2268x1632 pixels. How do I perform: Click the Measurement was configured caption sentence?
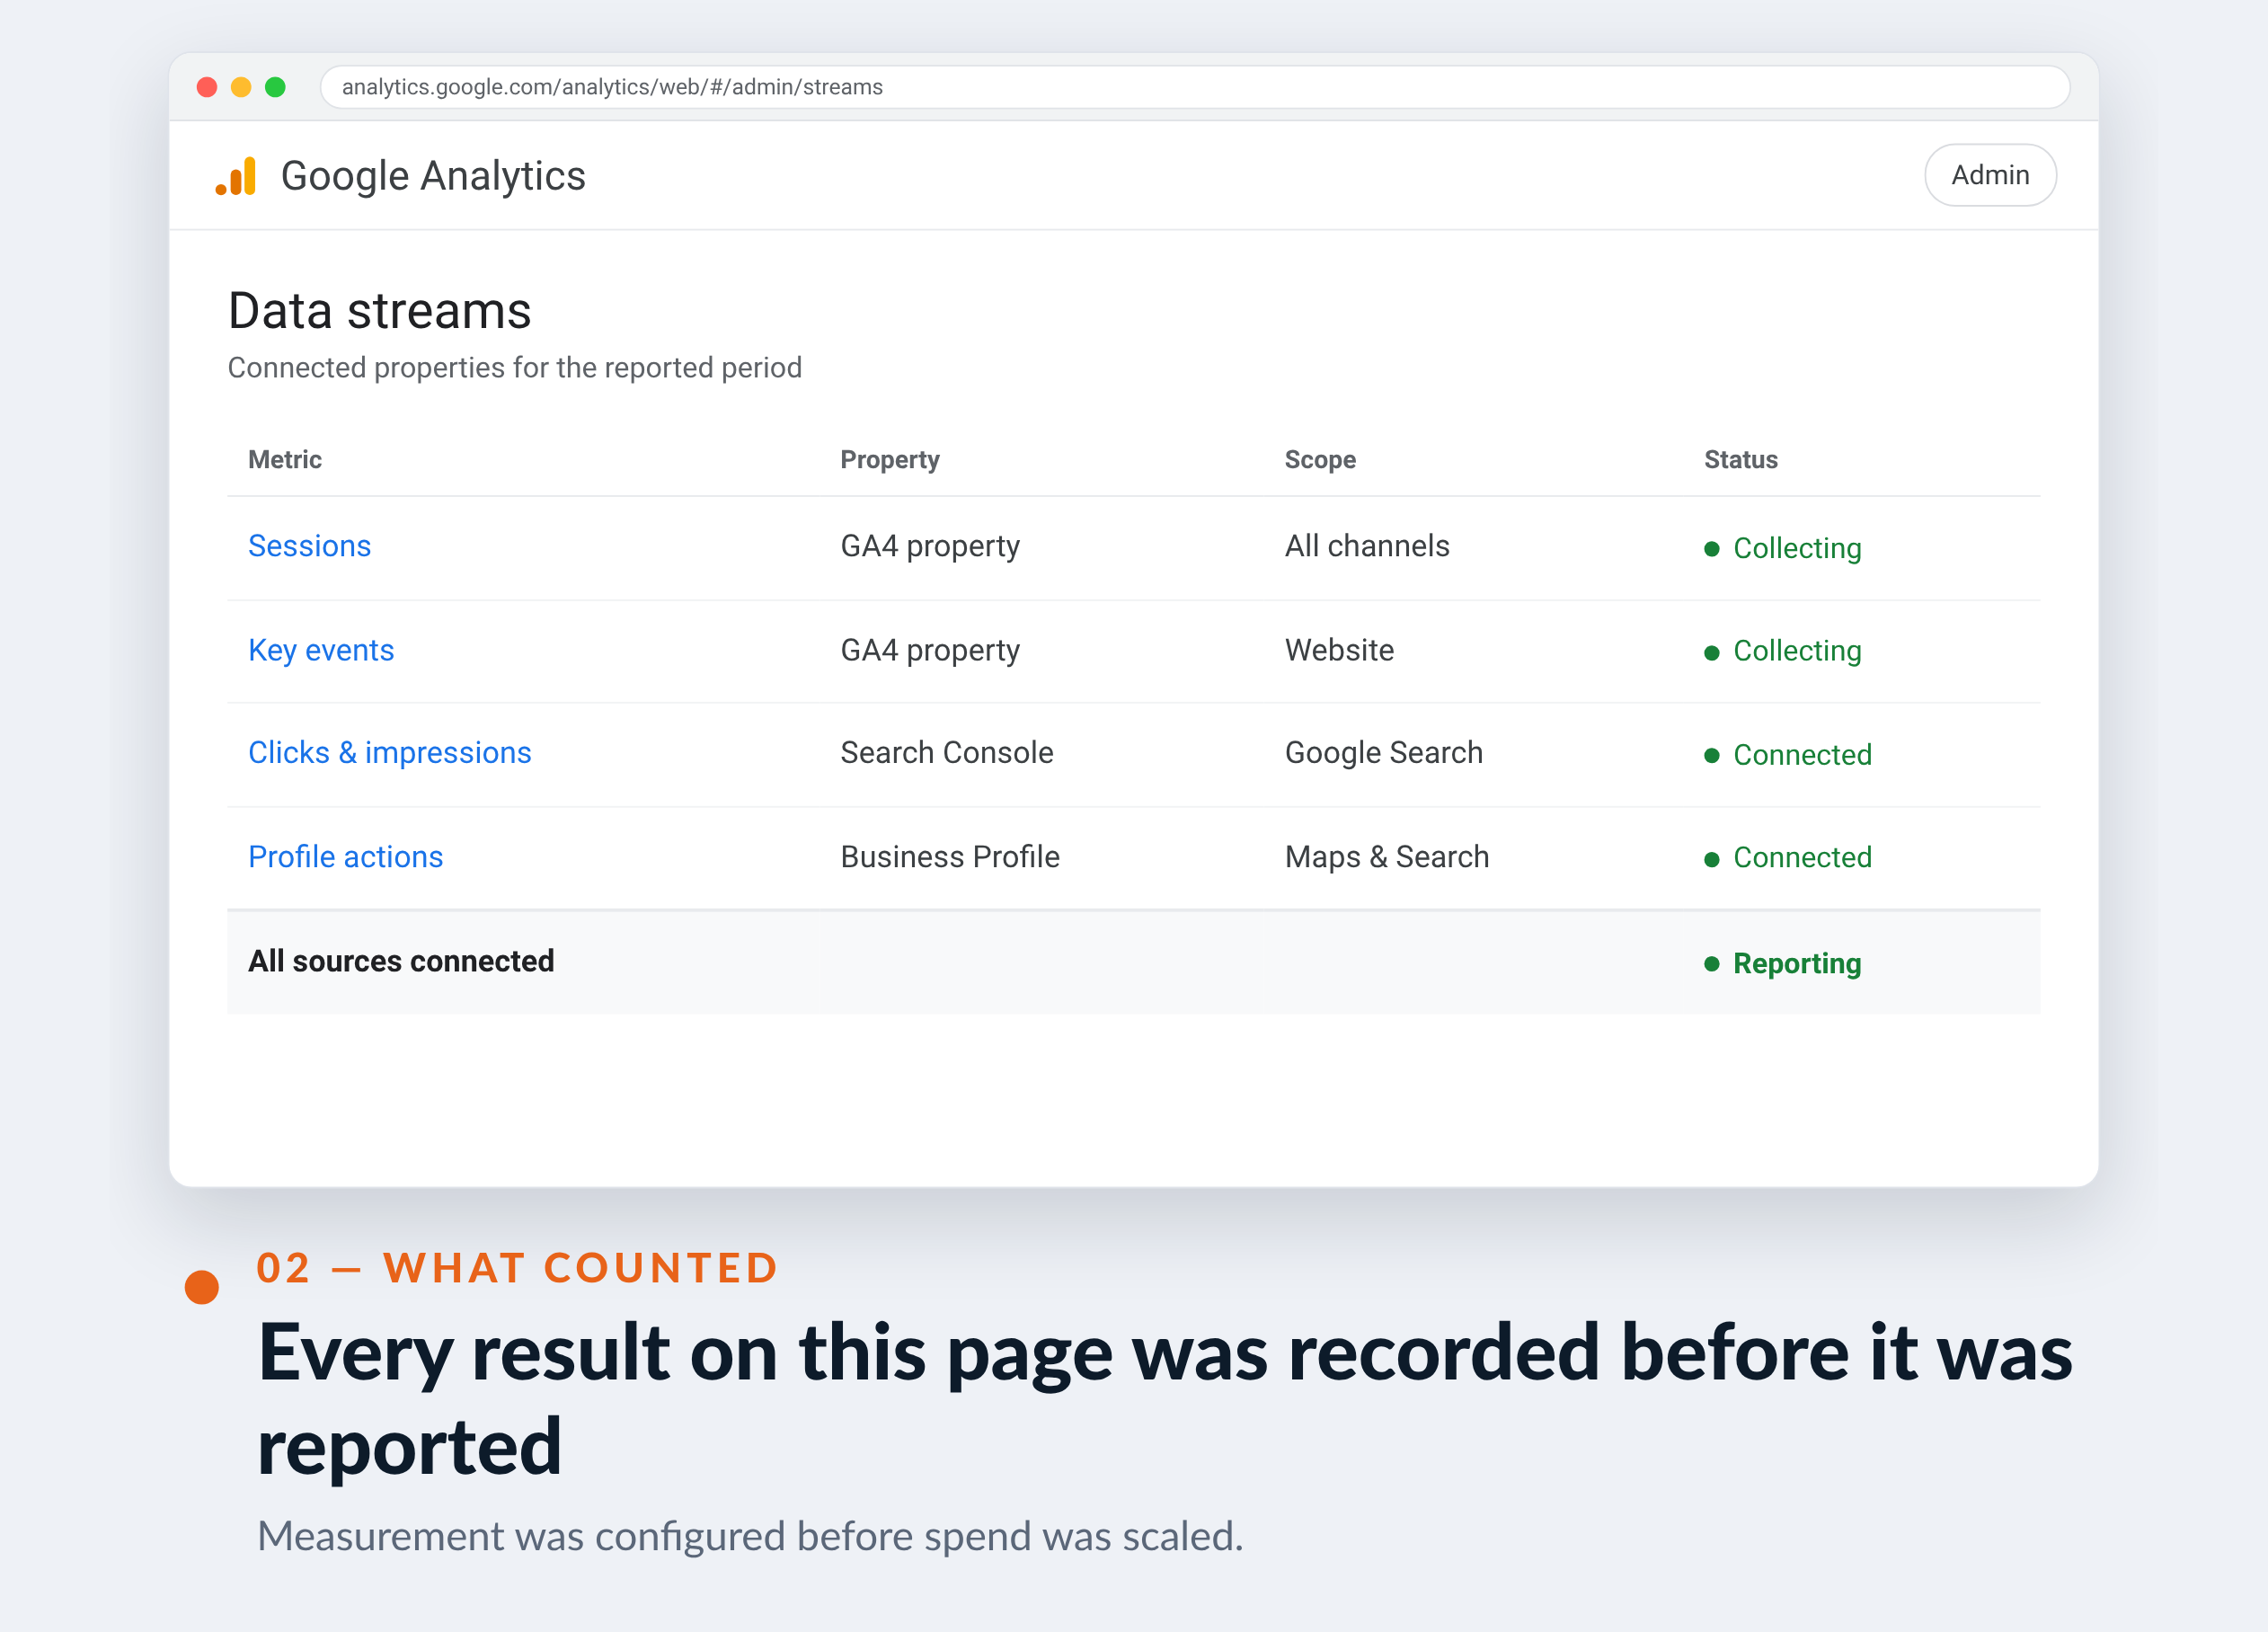(750, 1536)
